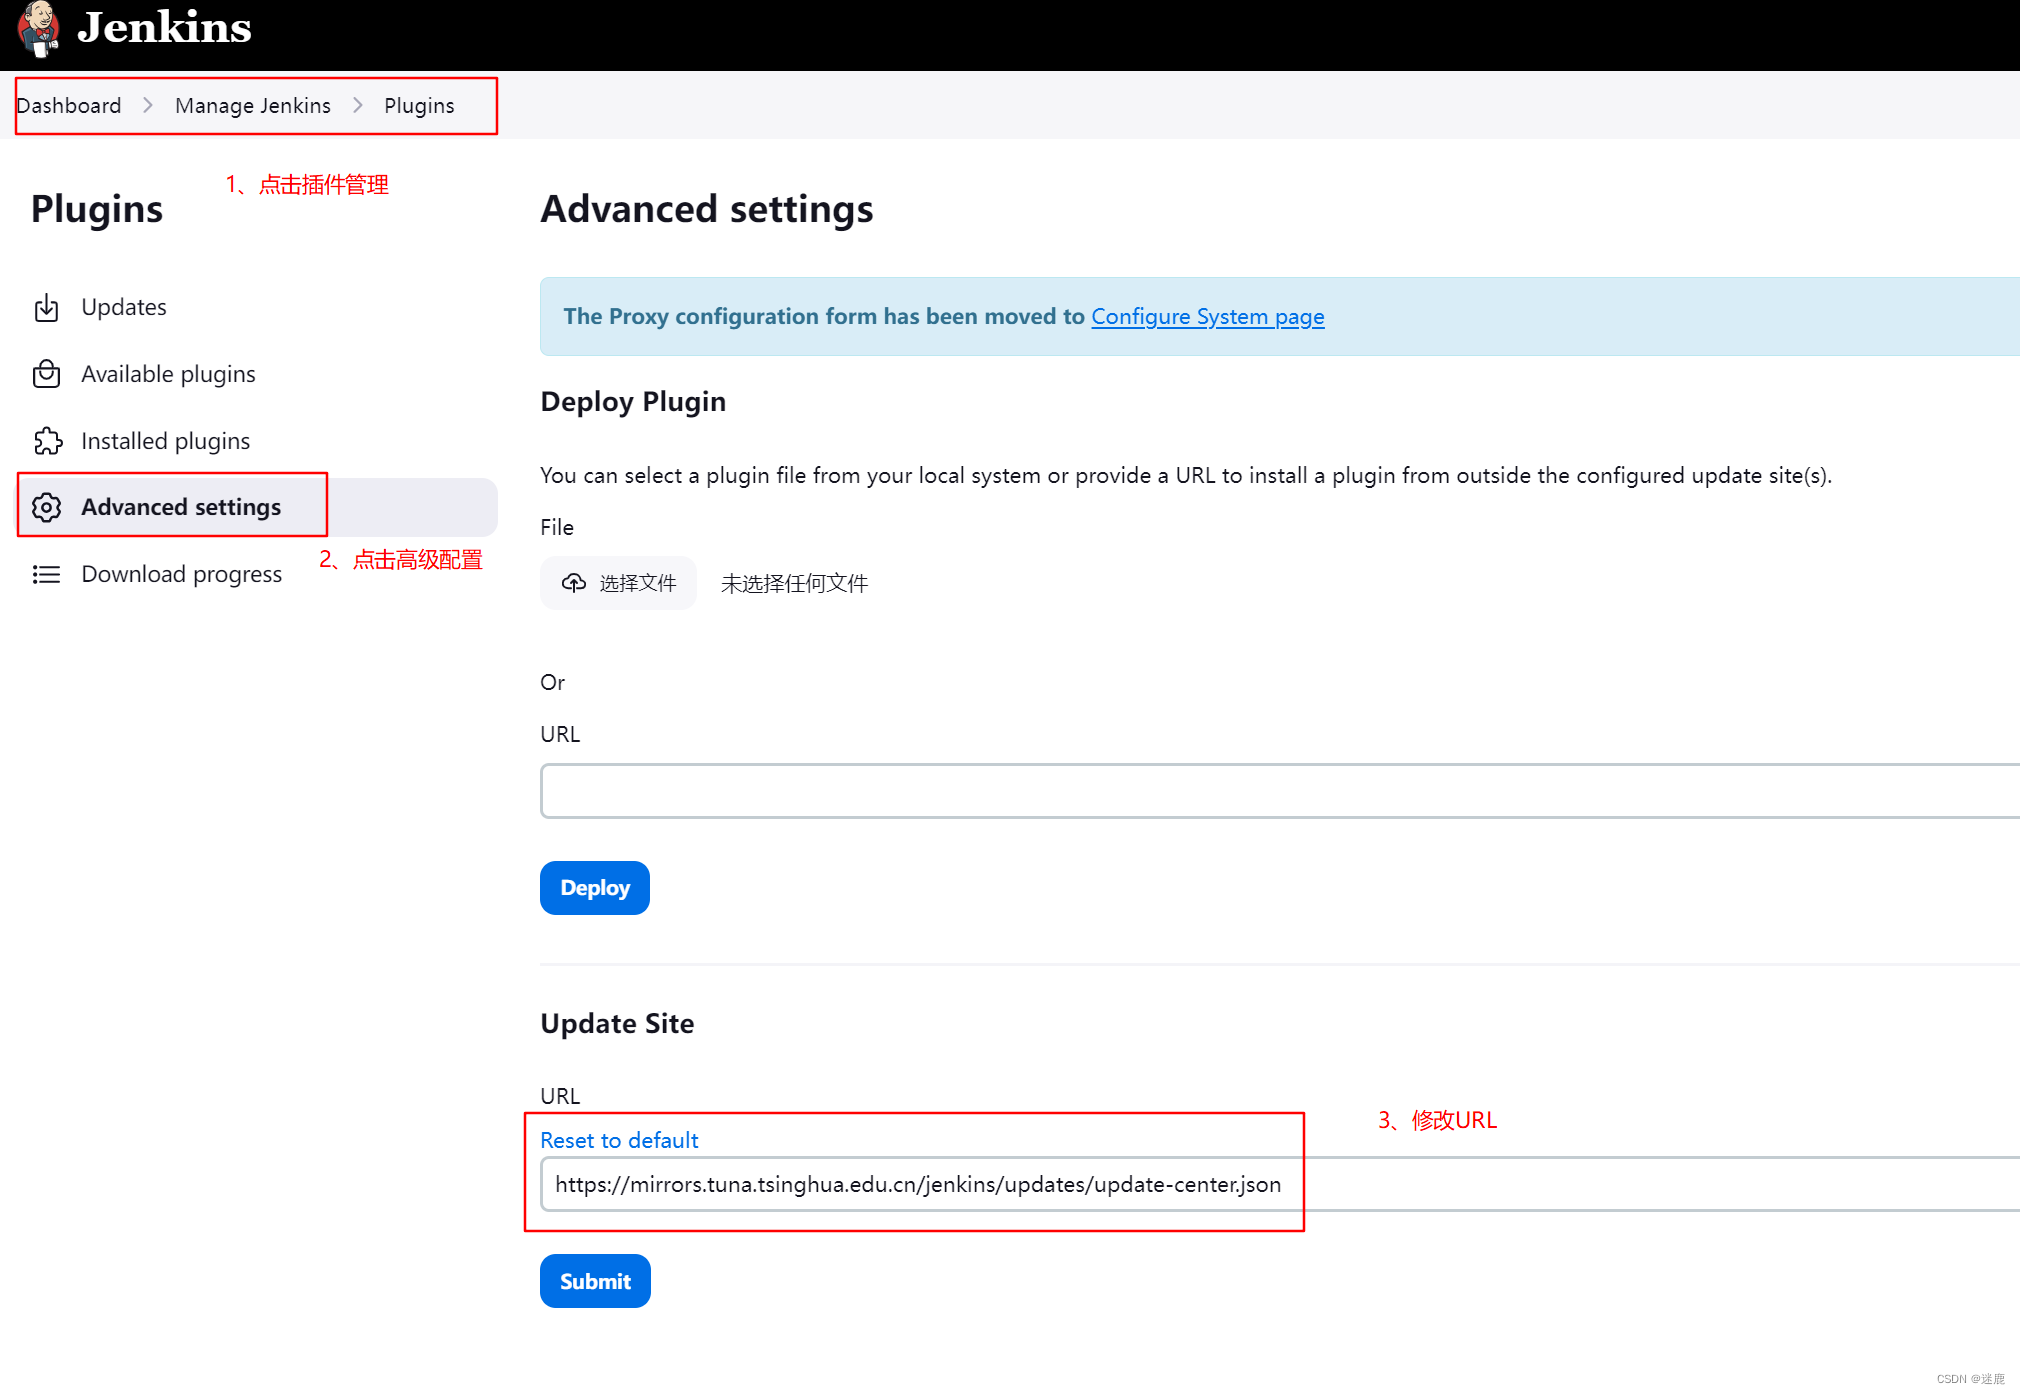2020x1394 pixels.
Task: Select Advanced settings sidebar item
Action: coord(257,507)
